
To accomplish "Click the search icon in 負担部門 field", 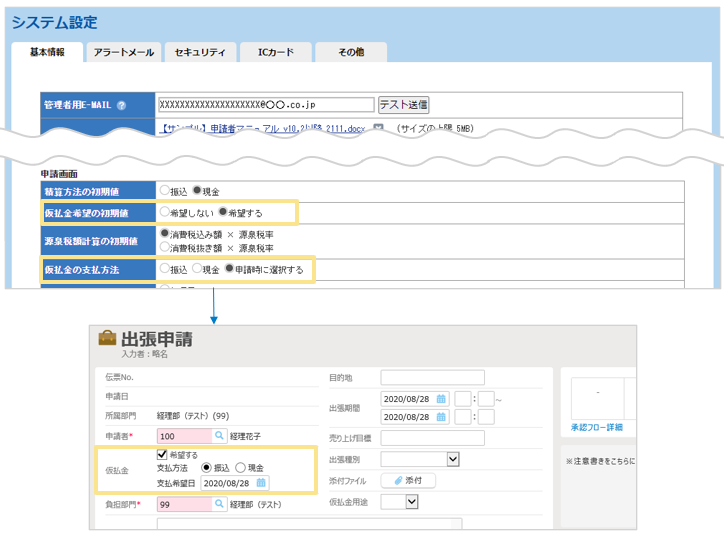I will pos(220,505).
